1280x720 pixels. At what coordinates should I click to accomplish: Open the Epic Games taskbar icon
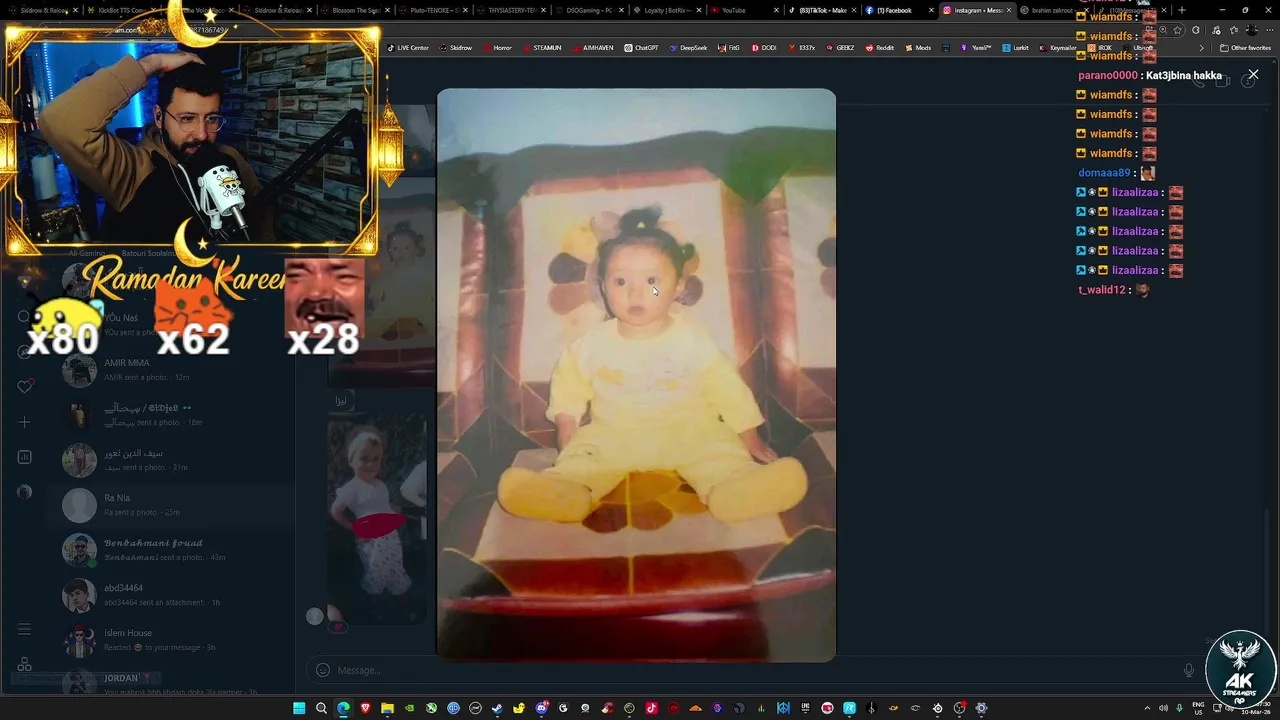(805, 708)
